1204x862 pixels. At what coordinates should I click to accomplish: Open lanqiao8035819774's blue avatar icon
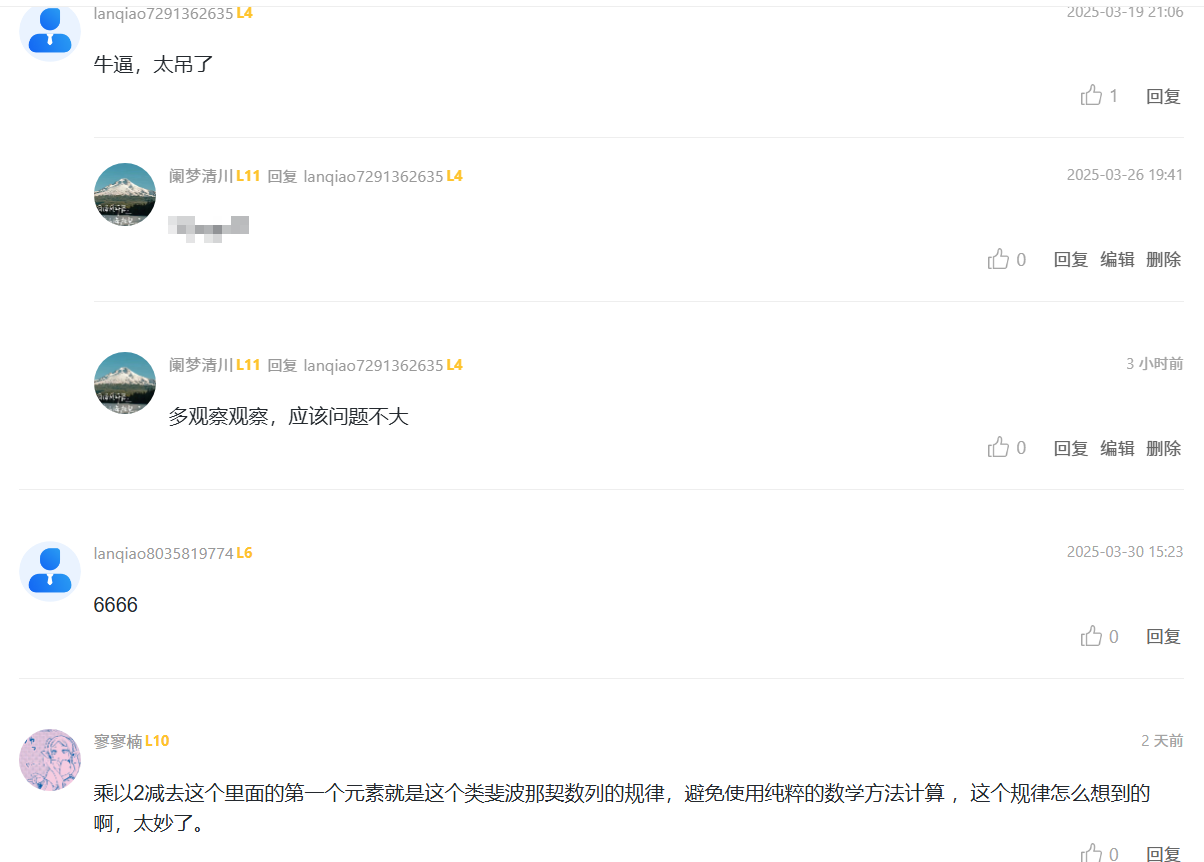click(x=50, y=572)
